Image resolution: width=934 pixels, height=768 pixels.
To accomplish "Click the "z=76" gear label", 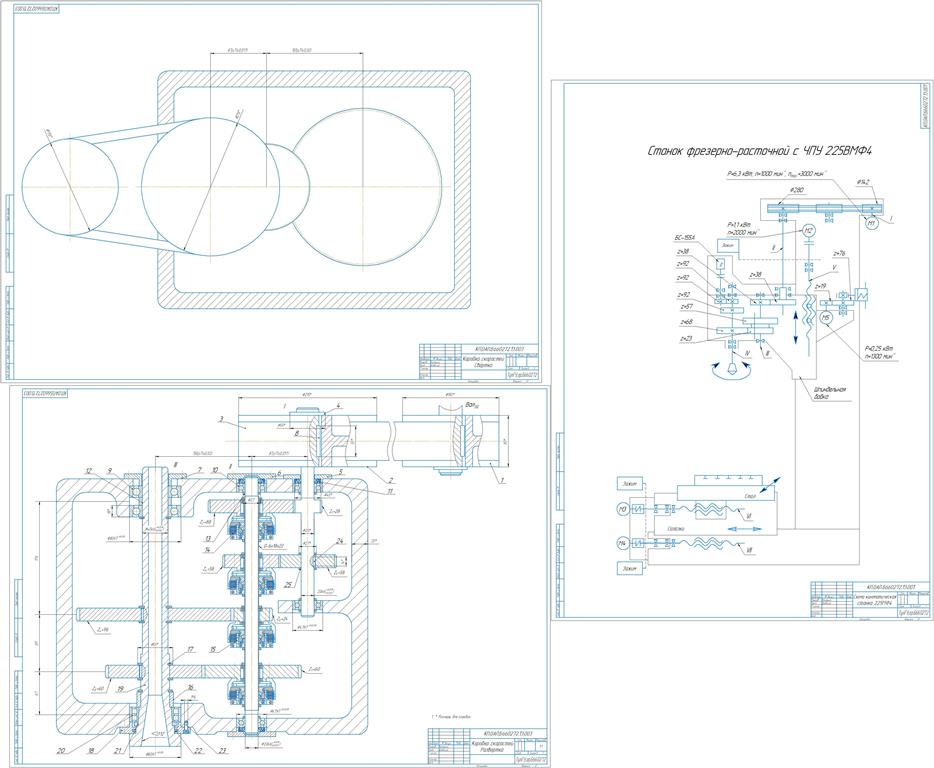I will tap(839, 254).
